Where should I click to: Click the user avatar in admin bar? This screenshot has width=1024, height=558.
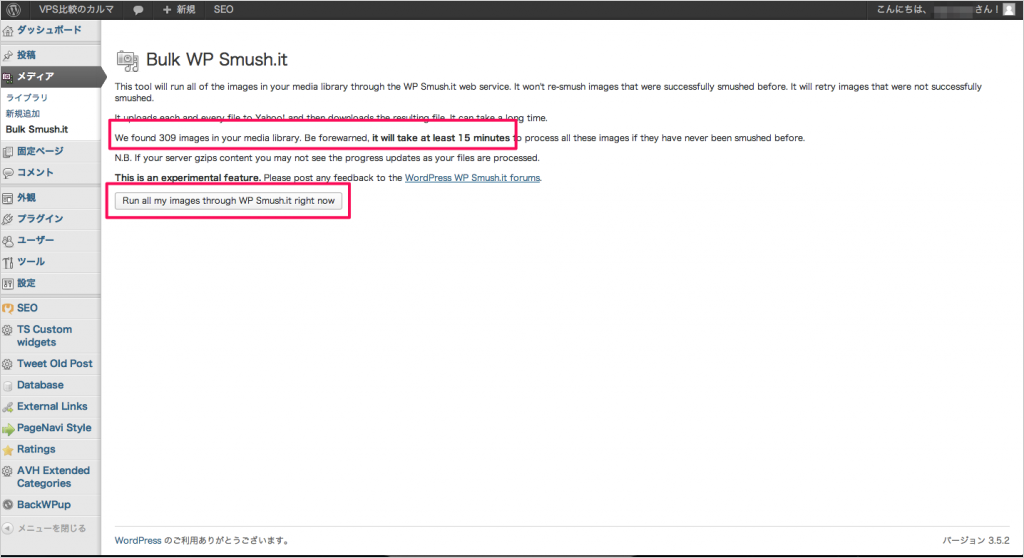[x=1009, y=9]
